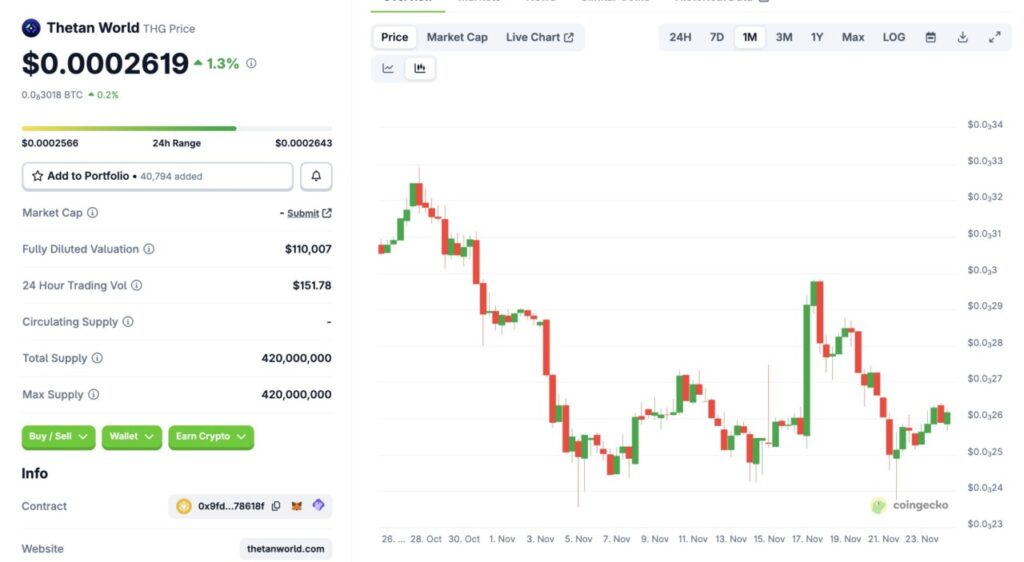Expand chart to fullscreen

tap(994, 38)
